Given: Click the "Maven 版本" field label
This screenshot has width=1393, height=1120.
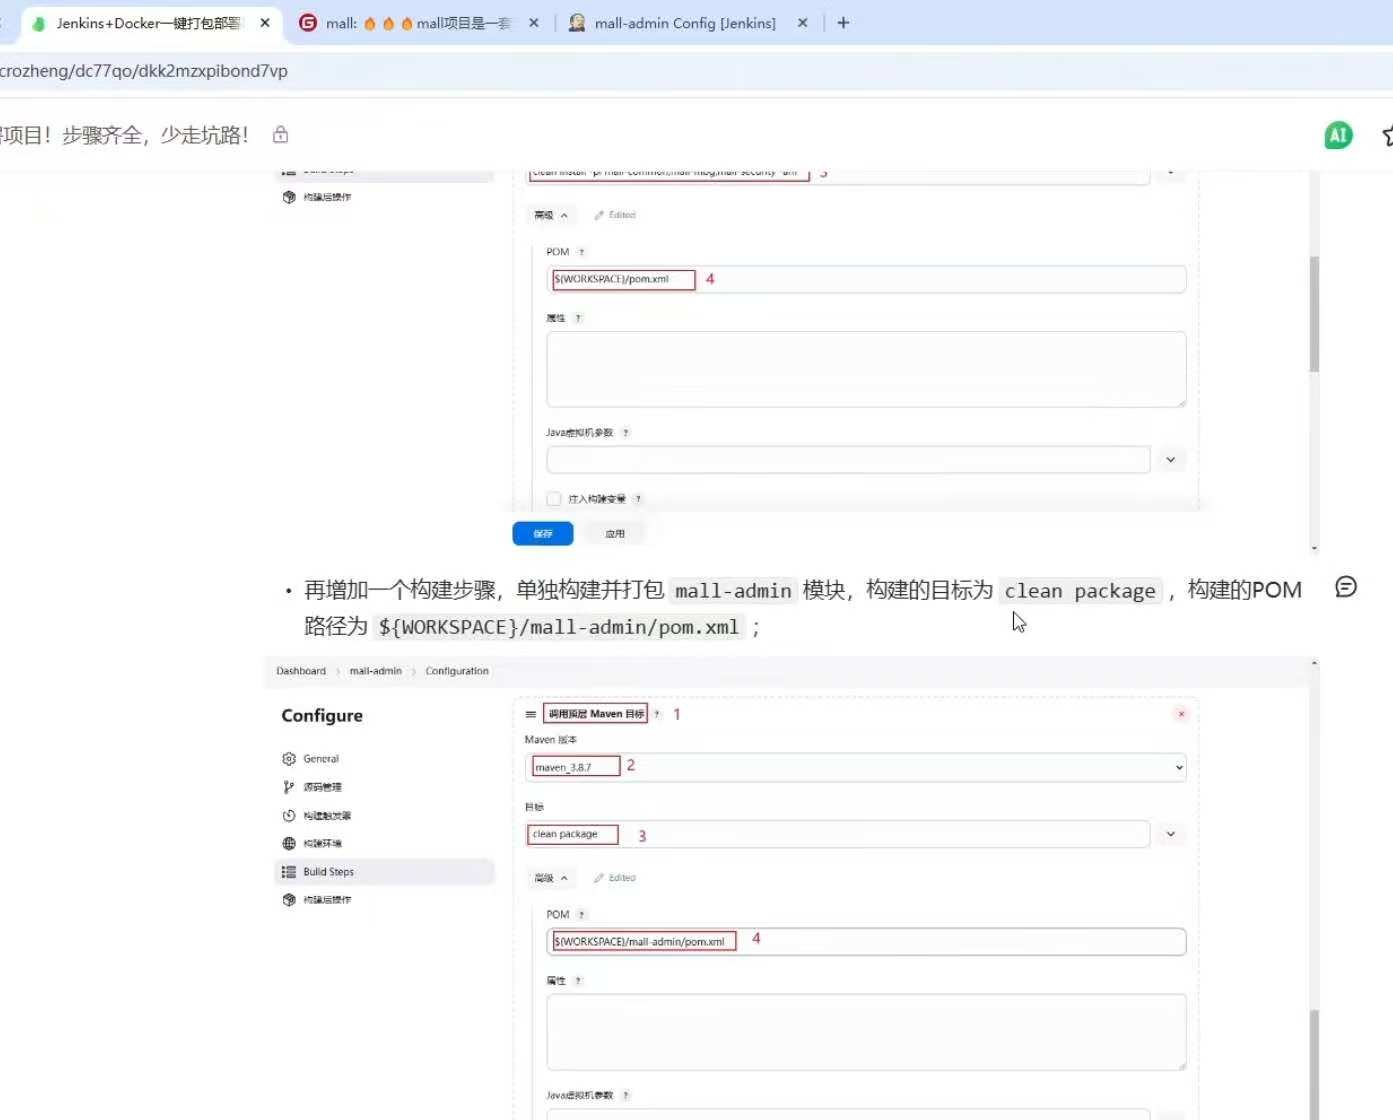Looking at the screenshot, I should (x=551, y=740).
